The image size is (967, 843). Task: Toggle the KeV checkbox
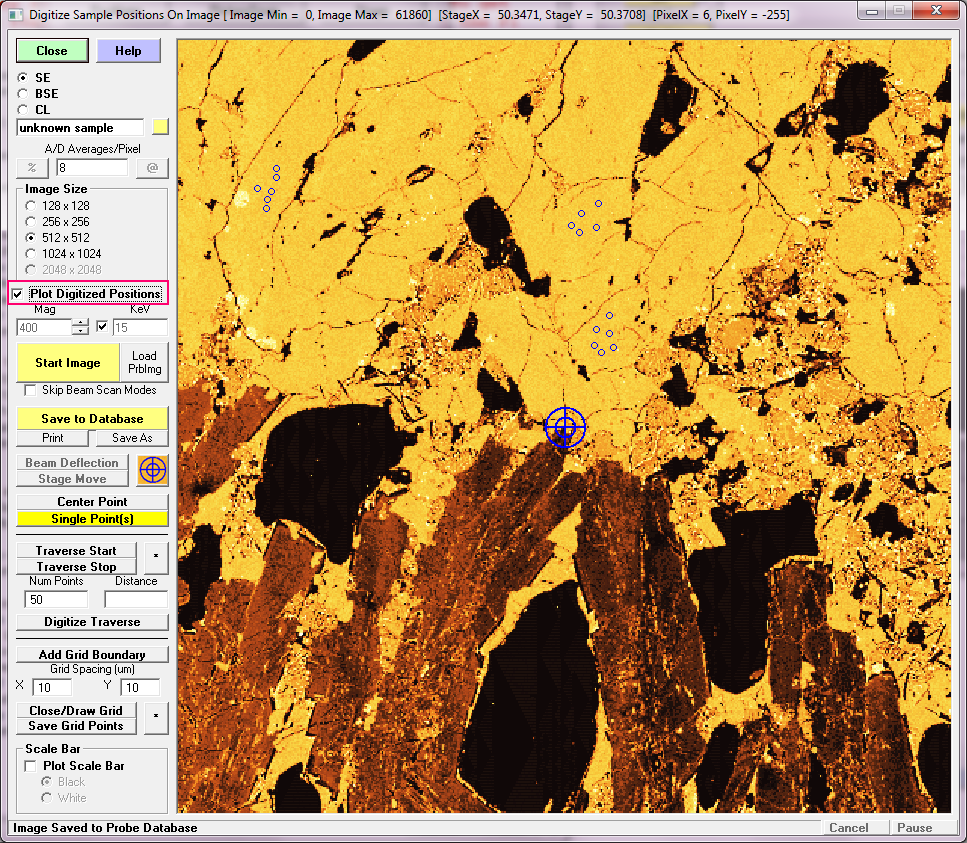[102, 327]
